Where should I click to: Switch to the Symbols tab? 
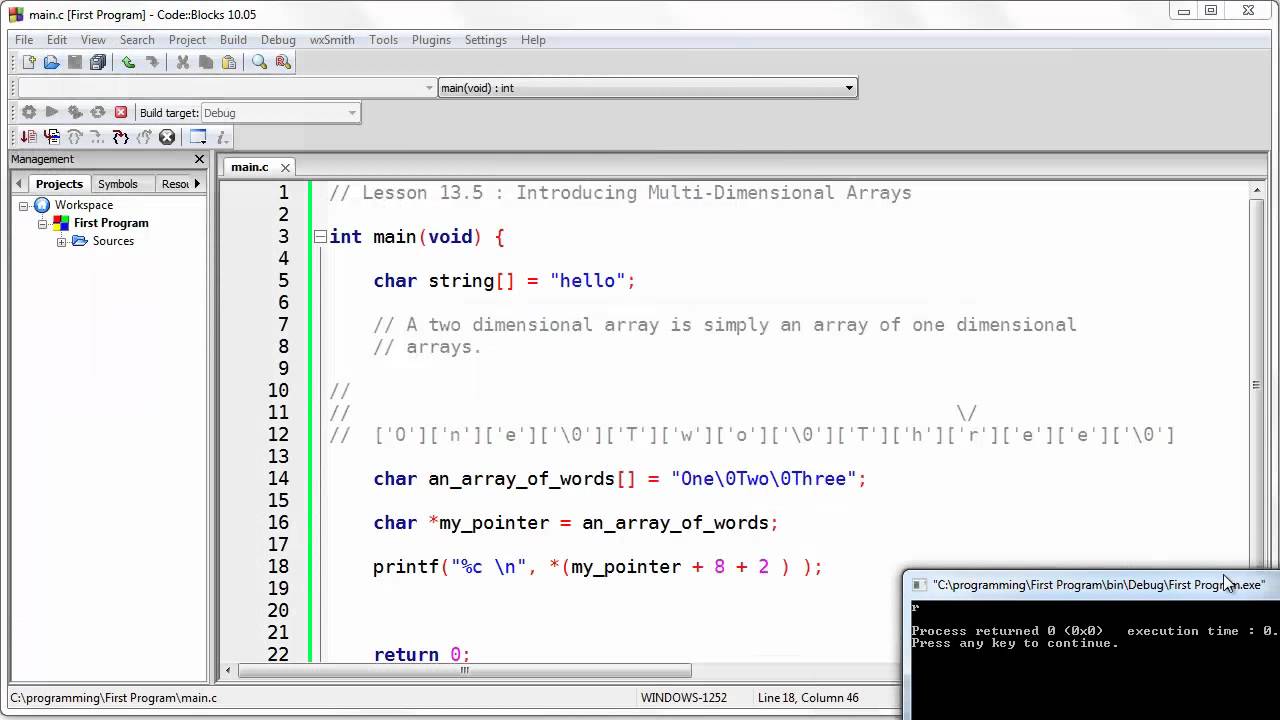[118, 184]
